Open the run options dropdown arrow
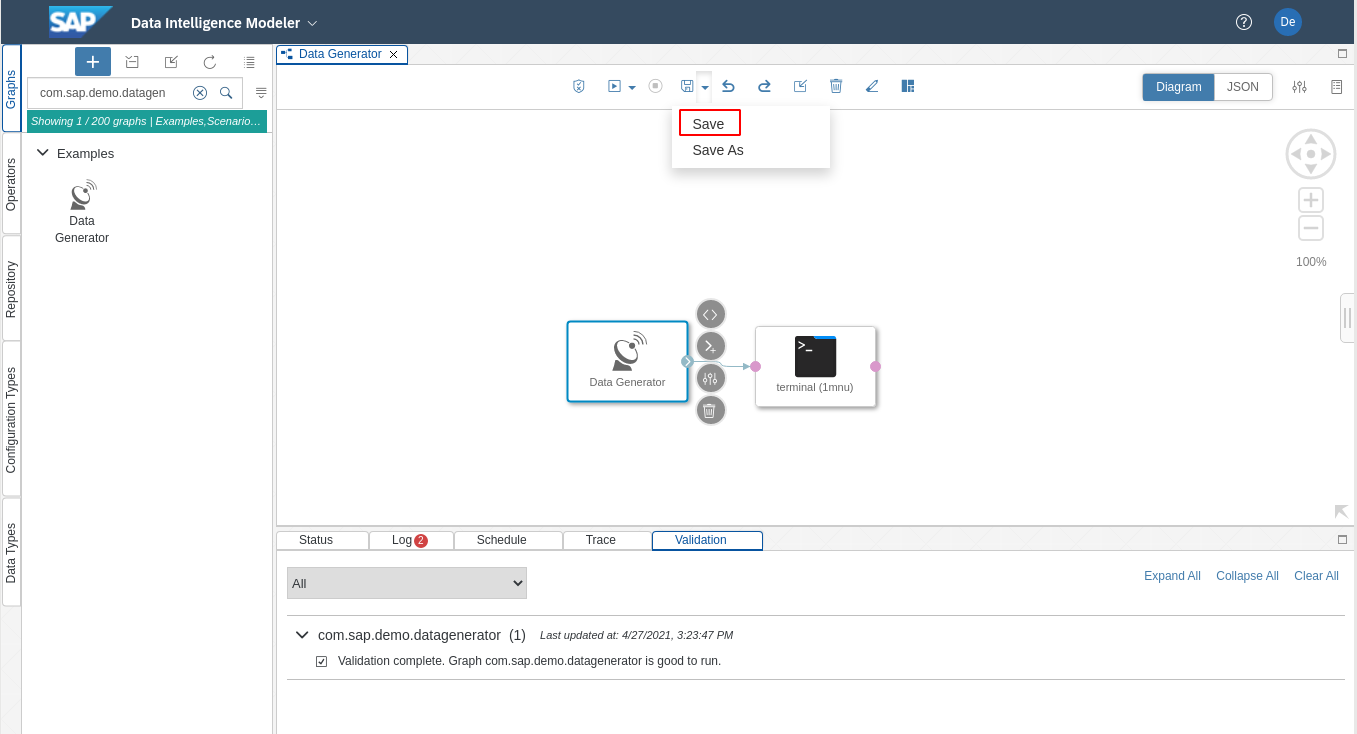1357x734 pixels. pos(632,88)
